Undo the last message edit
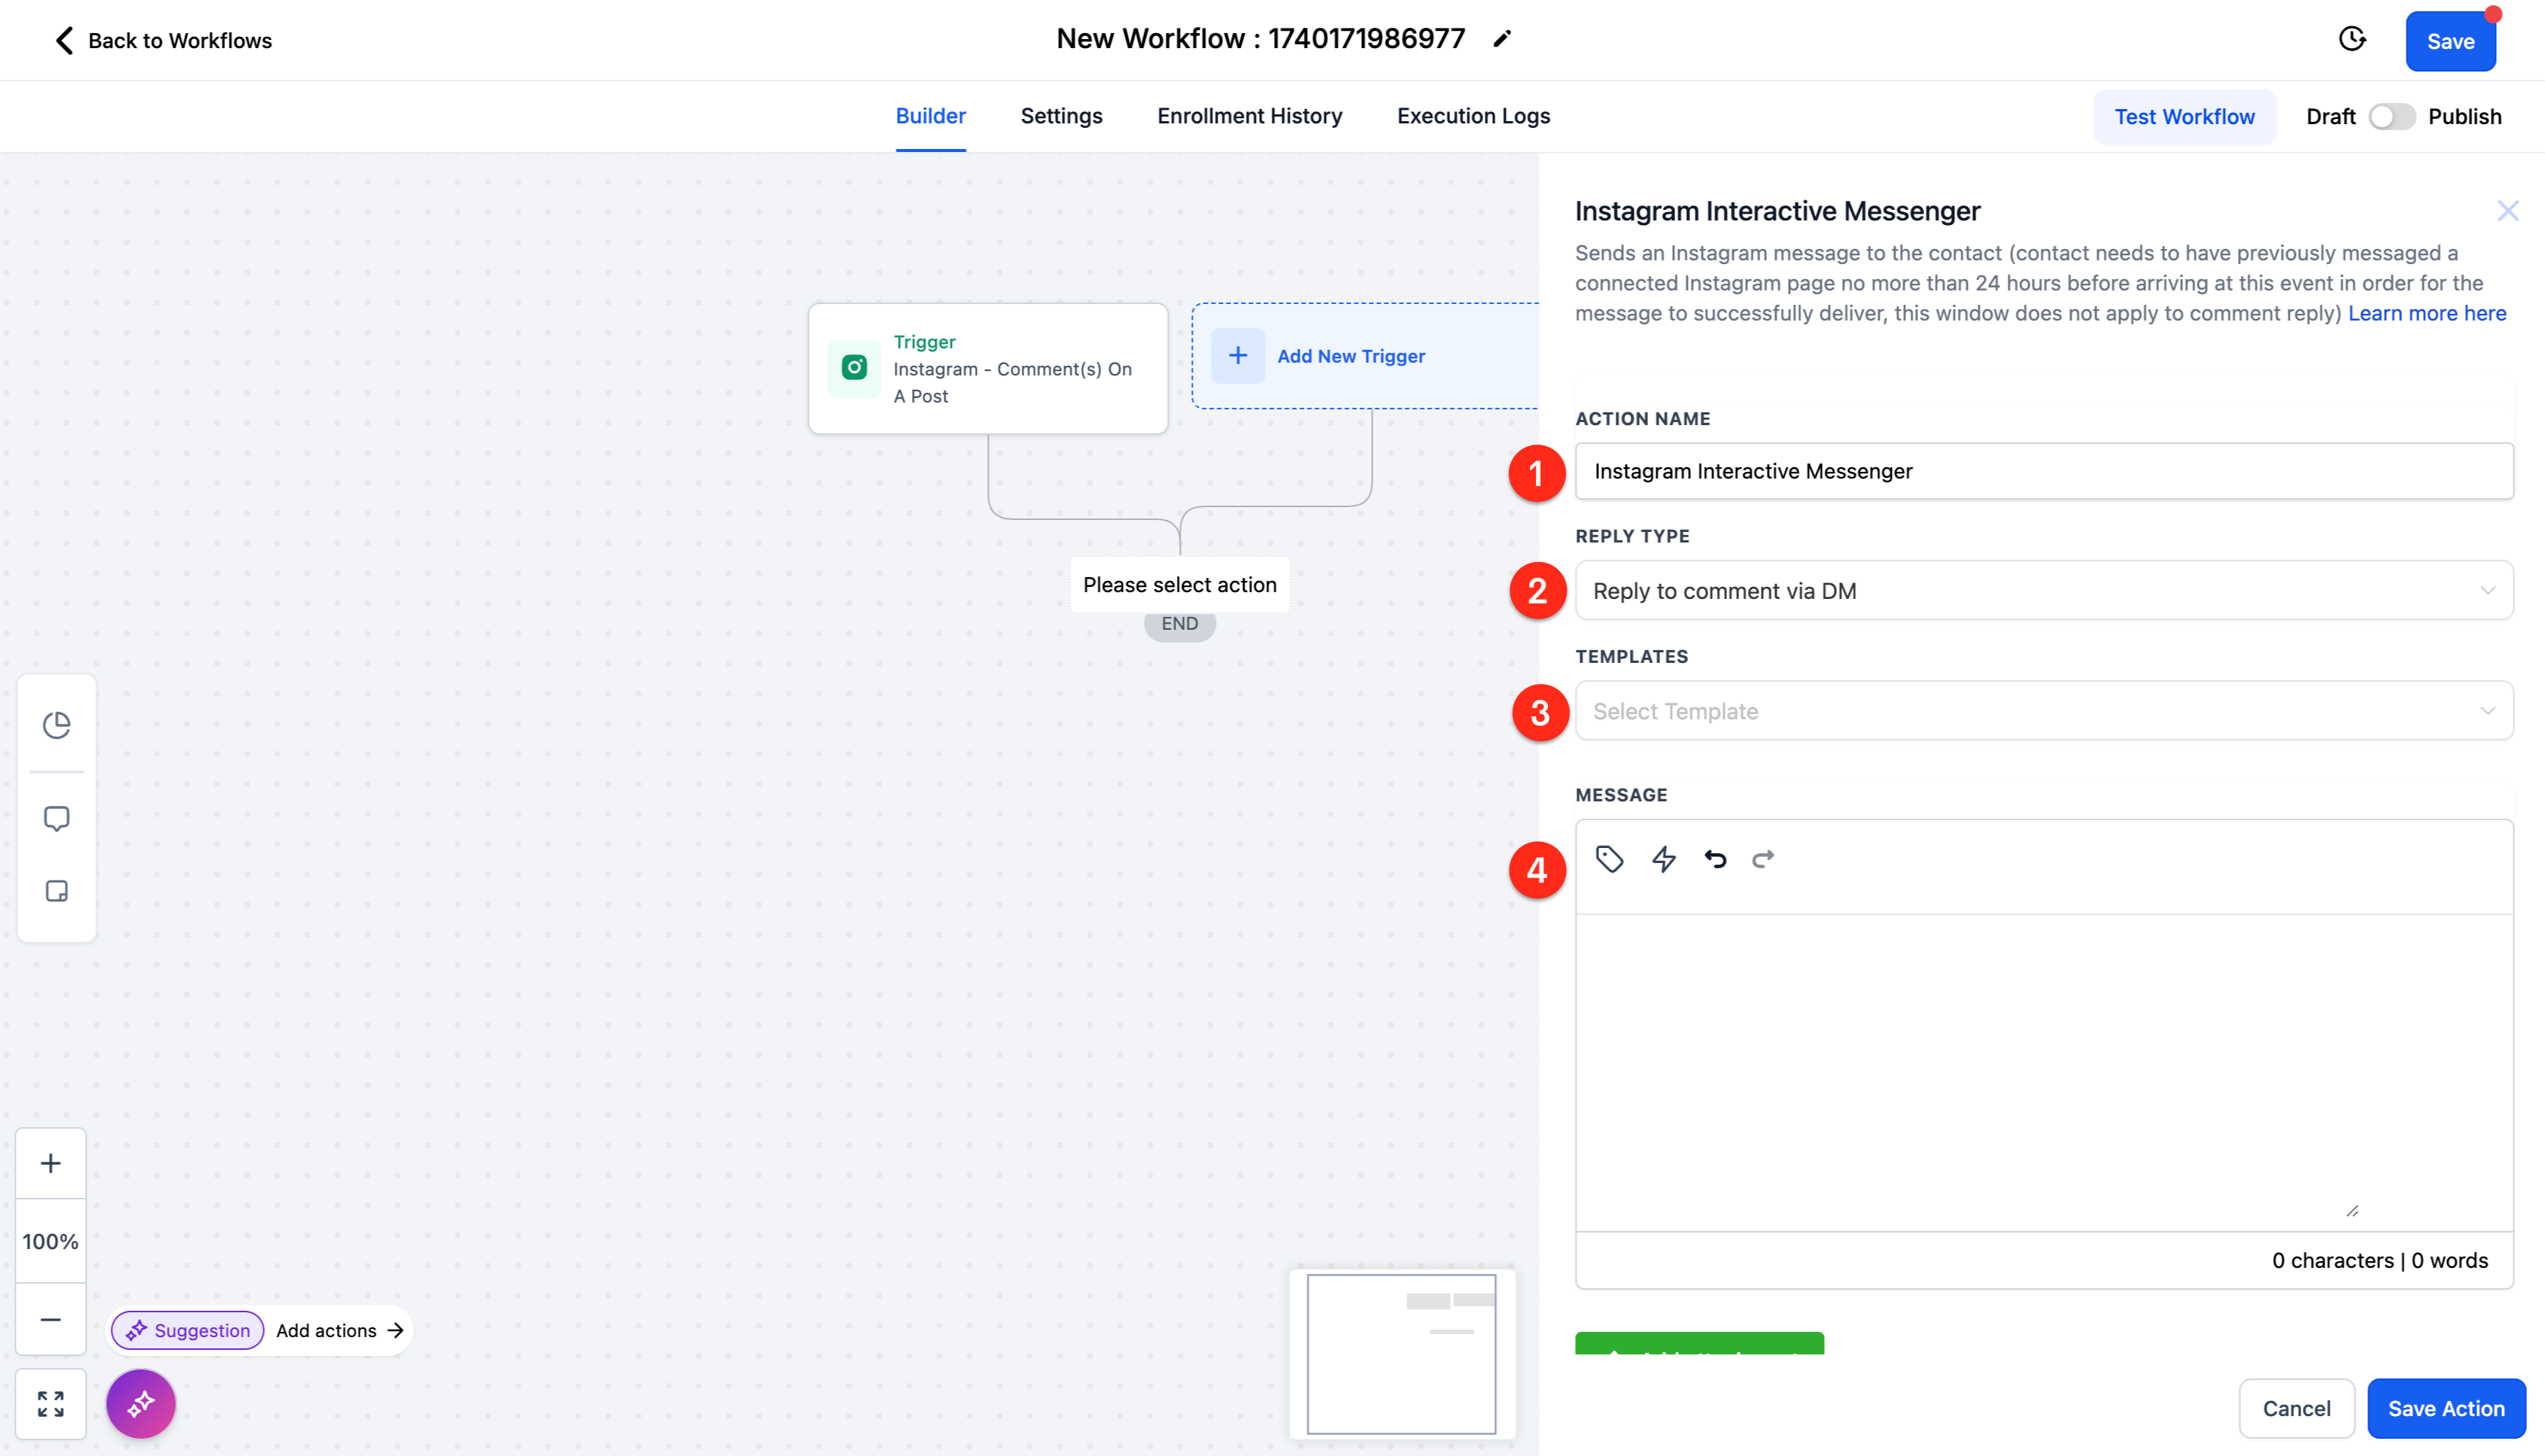 tap(1715, 859)
